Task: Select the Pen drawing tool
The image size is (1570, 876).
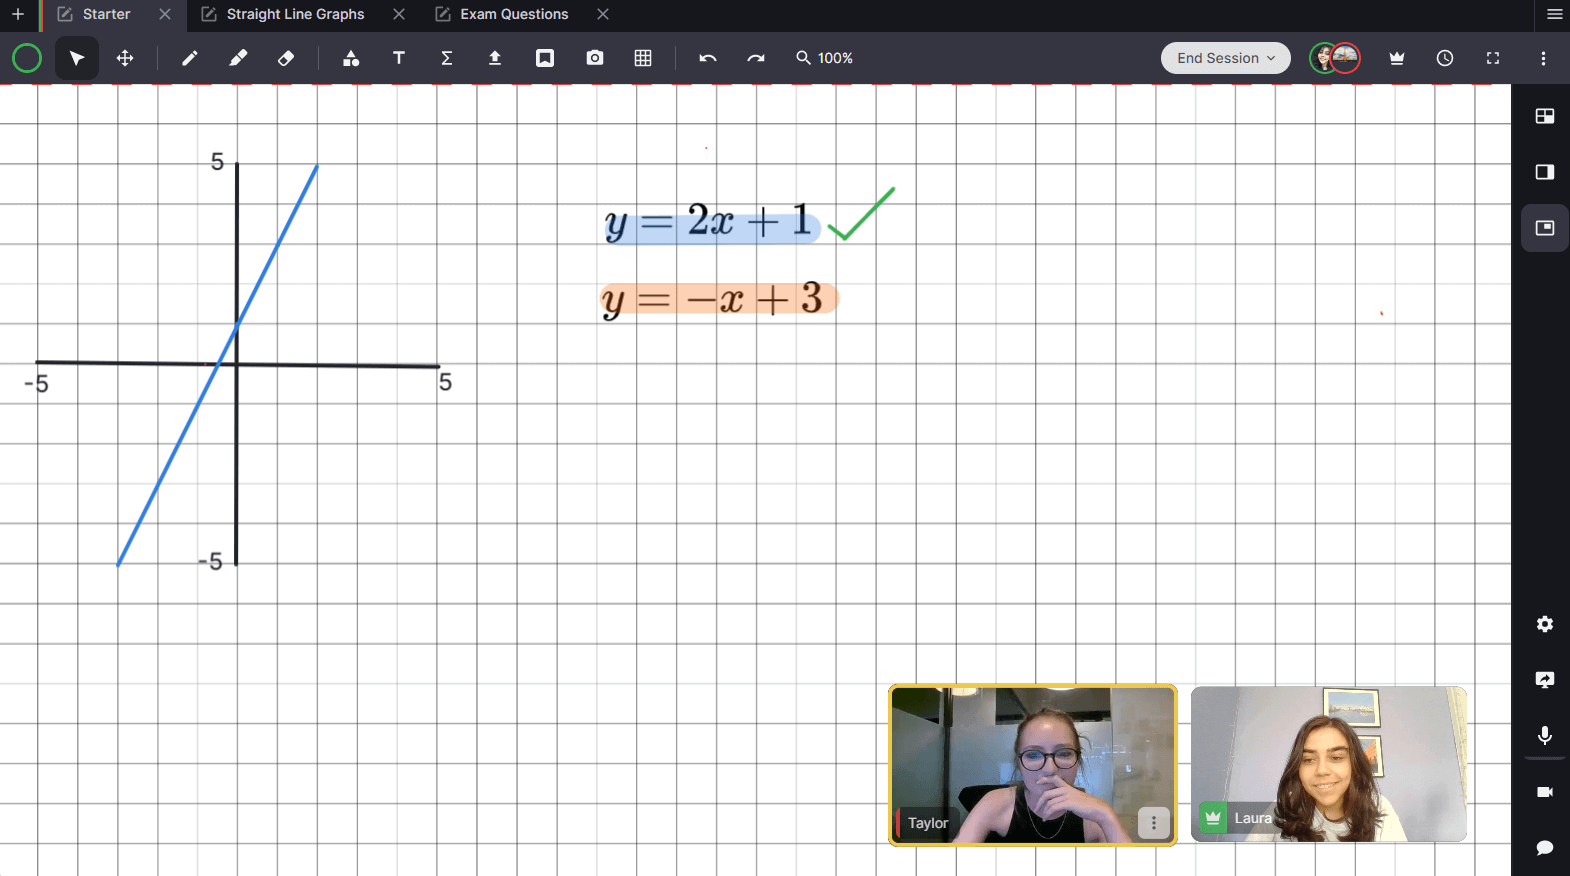Action: 189,58
